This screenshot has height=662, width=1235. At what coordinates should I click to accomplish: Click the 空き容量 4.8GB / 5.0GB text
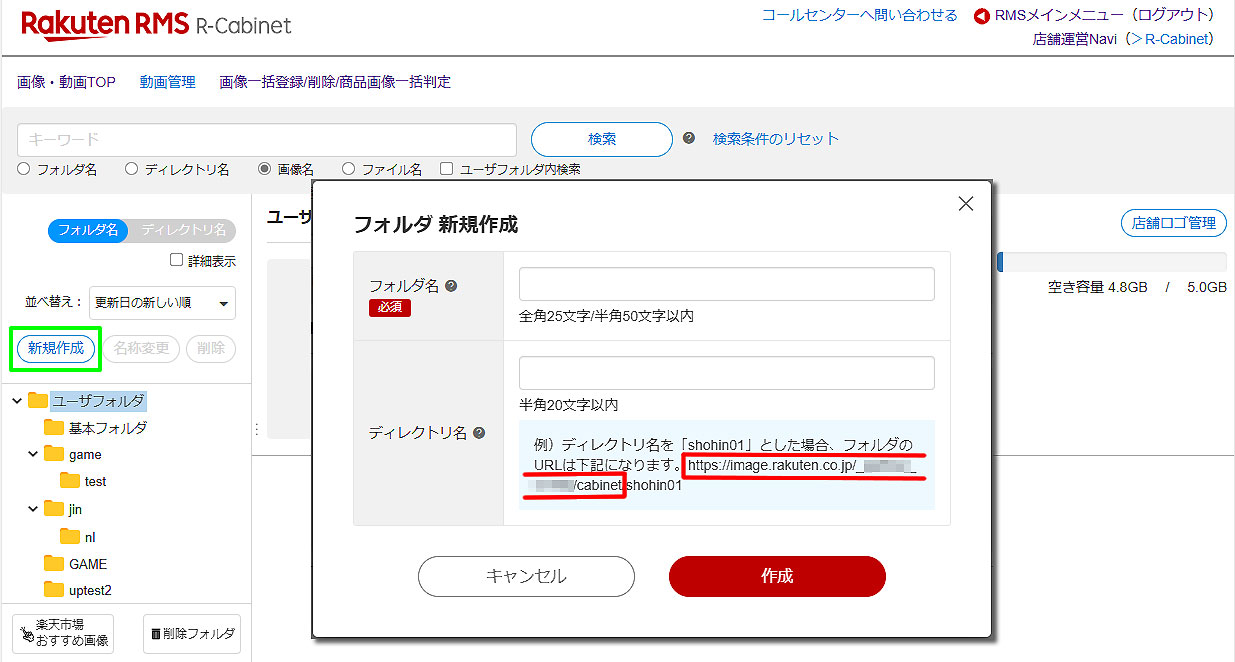pyautogui.click(x=1137, y=287)
